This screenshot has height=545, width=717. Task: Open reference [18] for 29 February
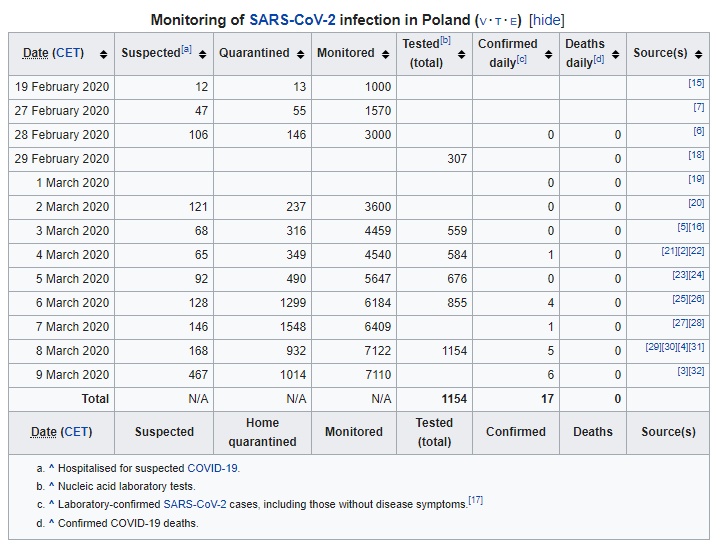pos(696,155)
